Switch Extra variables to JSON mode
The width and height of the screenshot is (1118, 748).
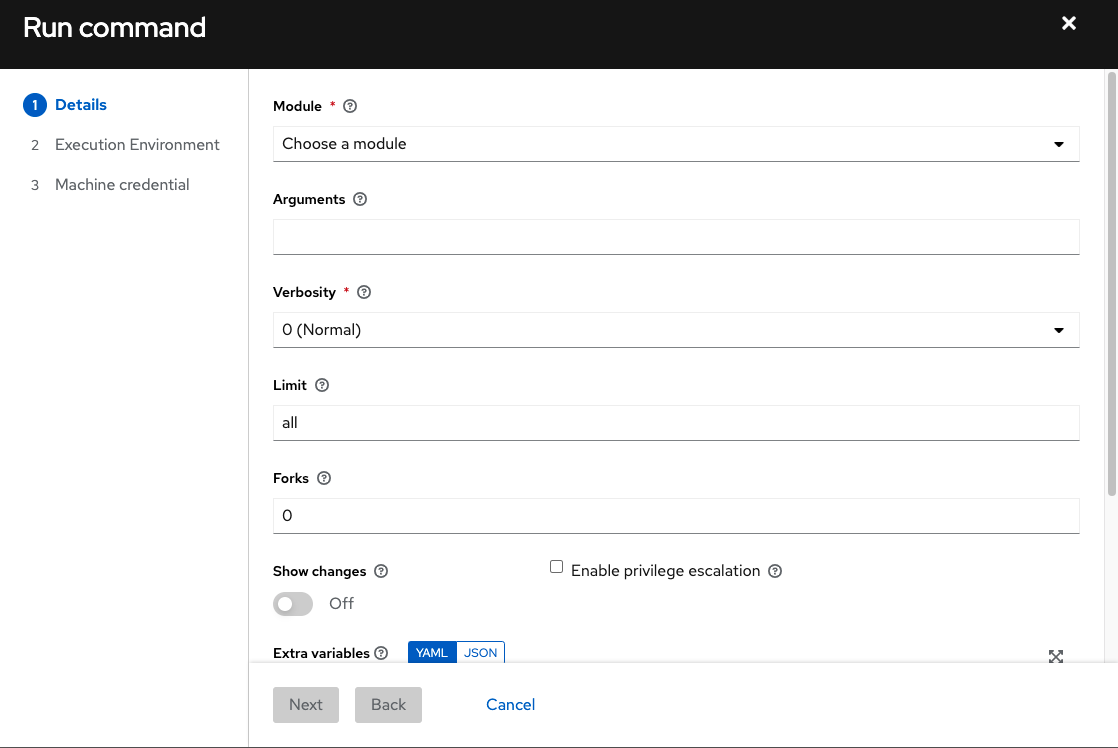[x=480, y=652]
